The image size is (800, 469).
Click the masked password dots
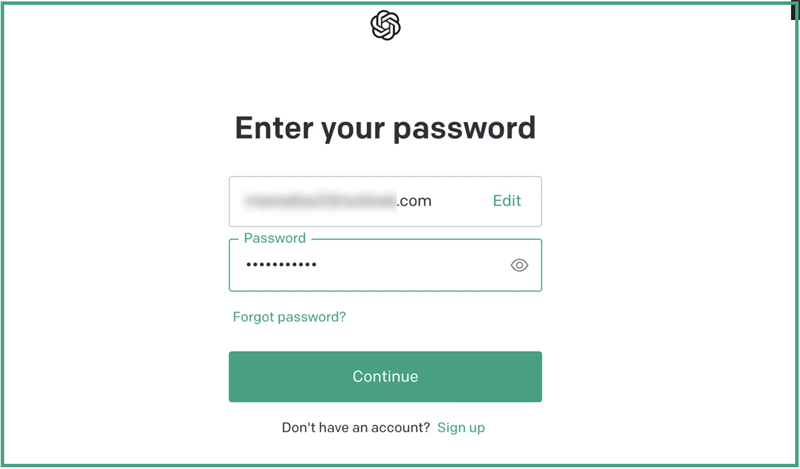pyautogui.click(x=281, y=265)
